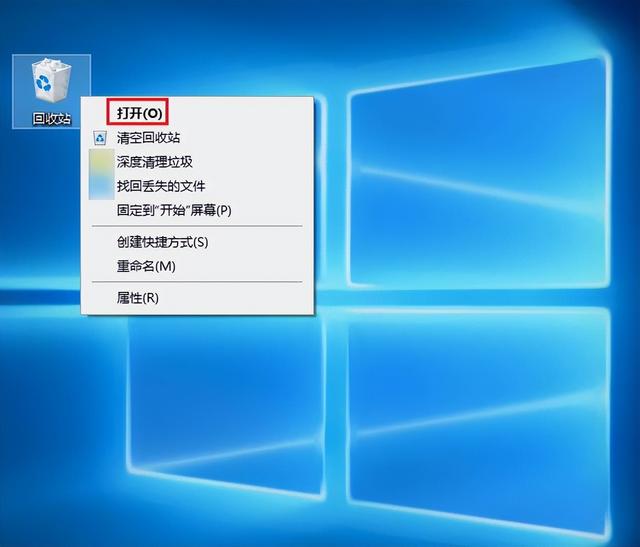Select the 回收站 Recycle Bin desktop icon

pos(51,91)
